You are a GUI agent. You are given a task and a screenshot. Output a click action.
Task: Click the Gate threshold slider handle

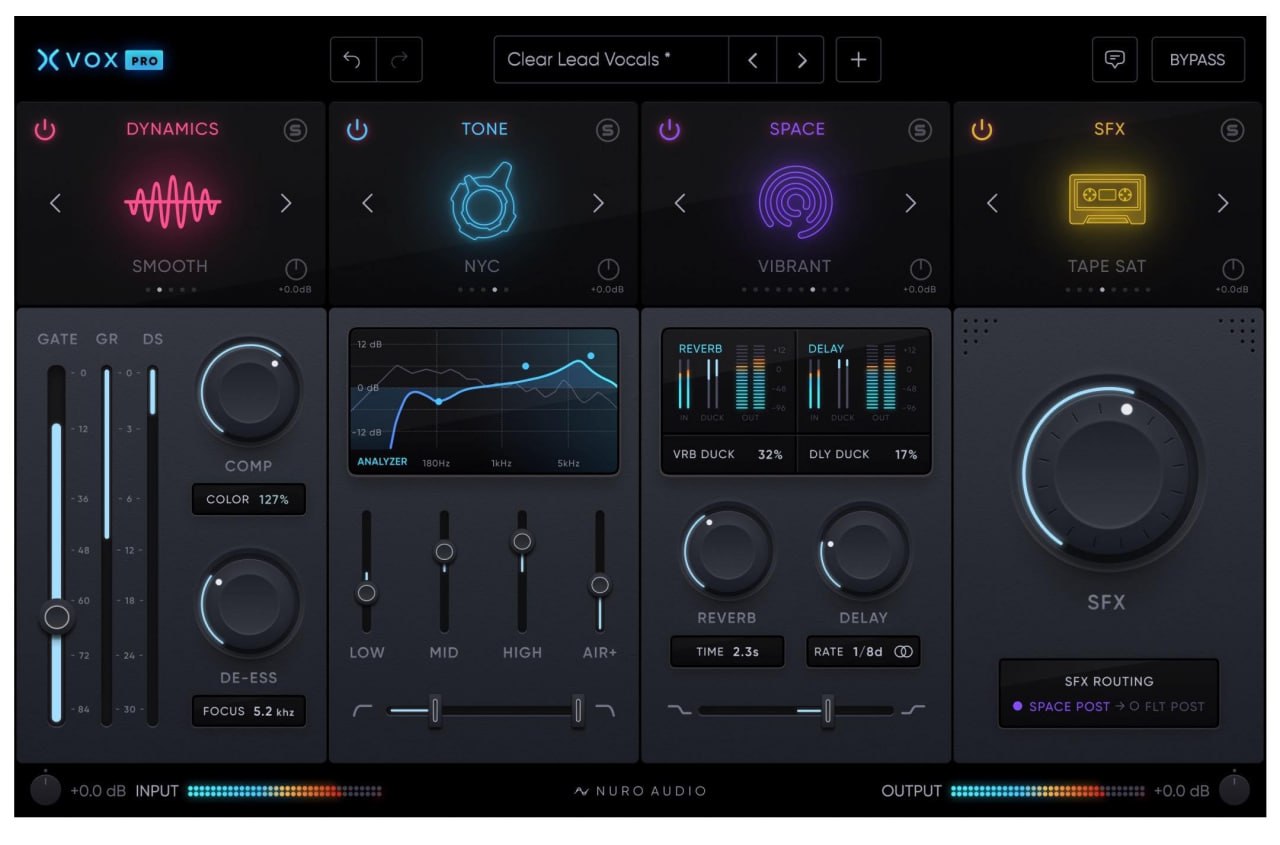click(57, 617)
